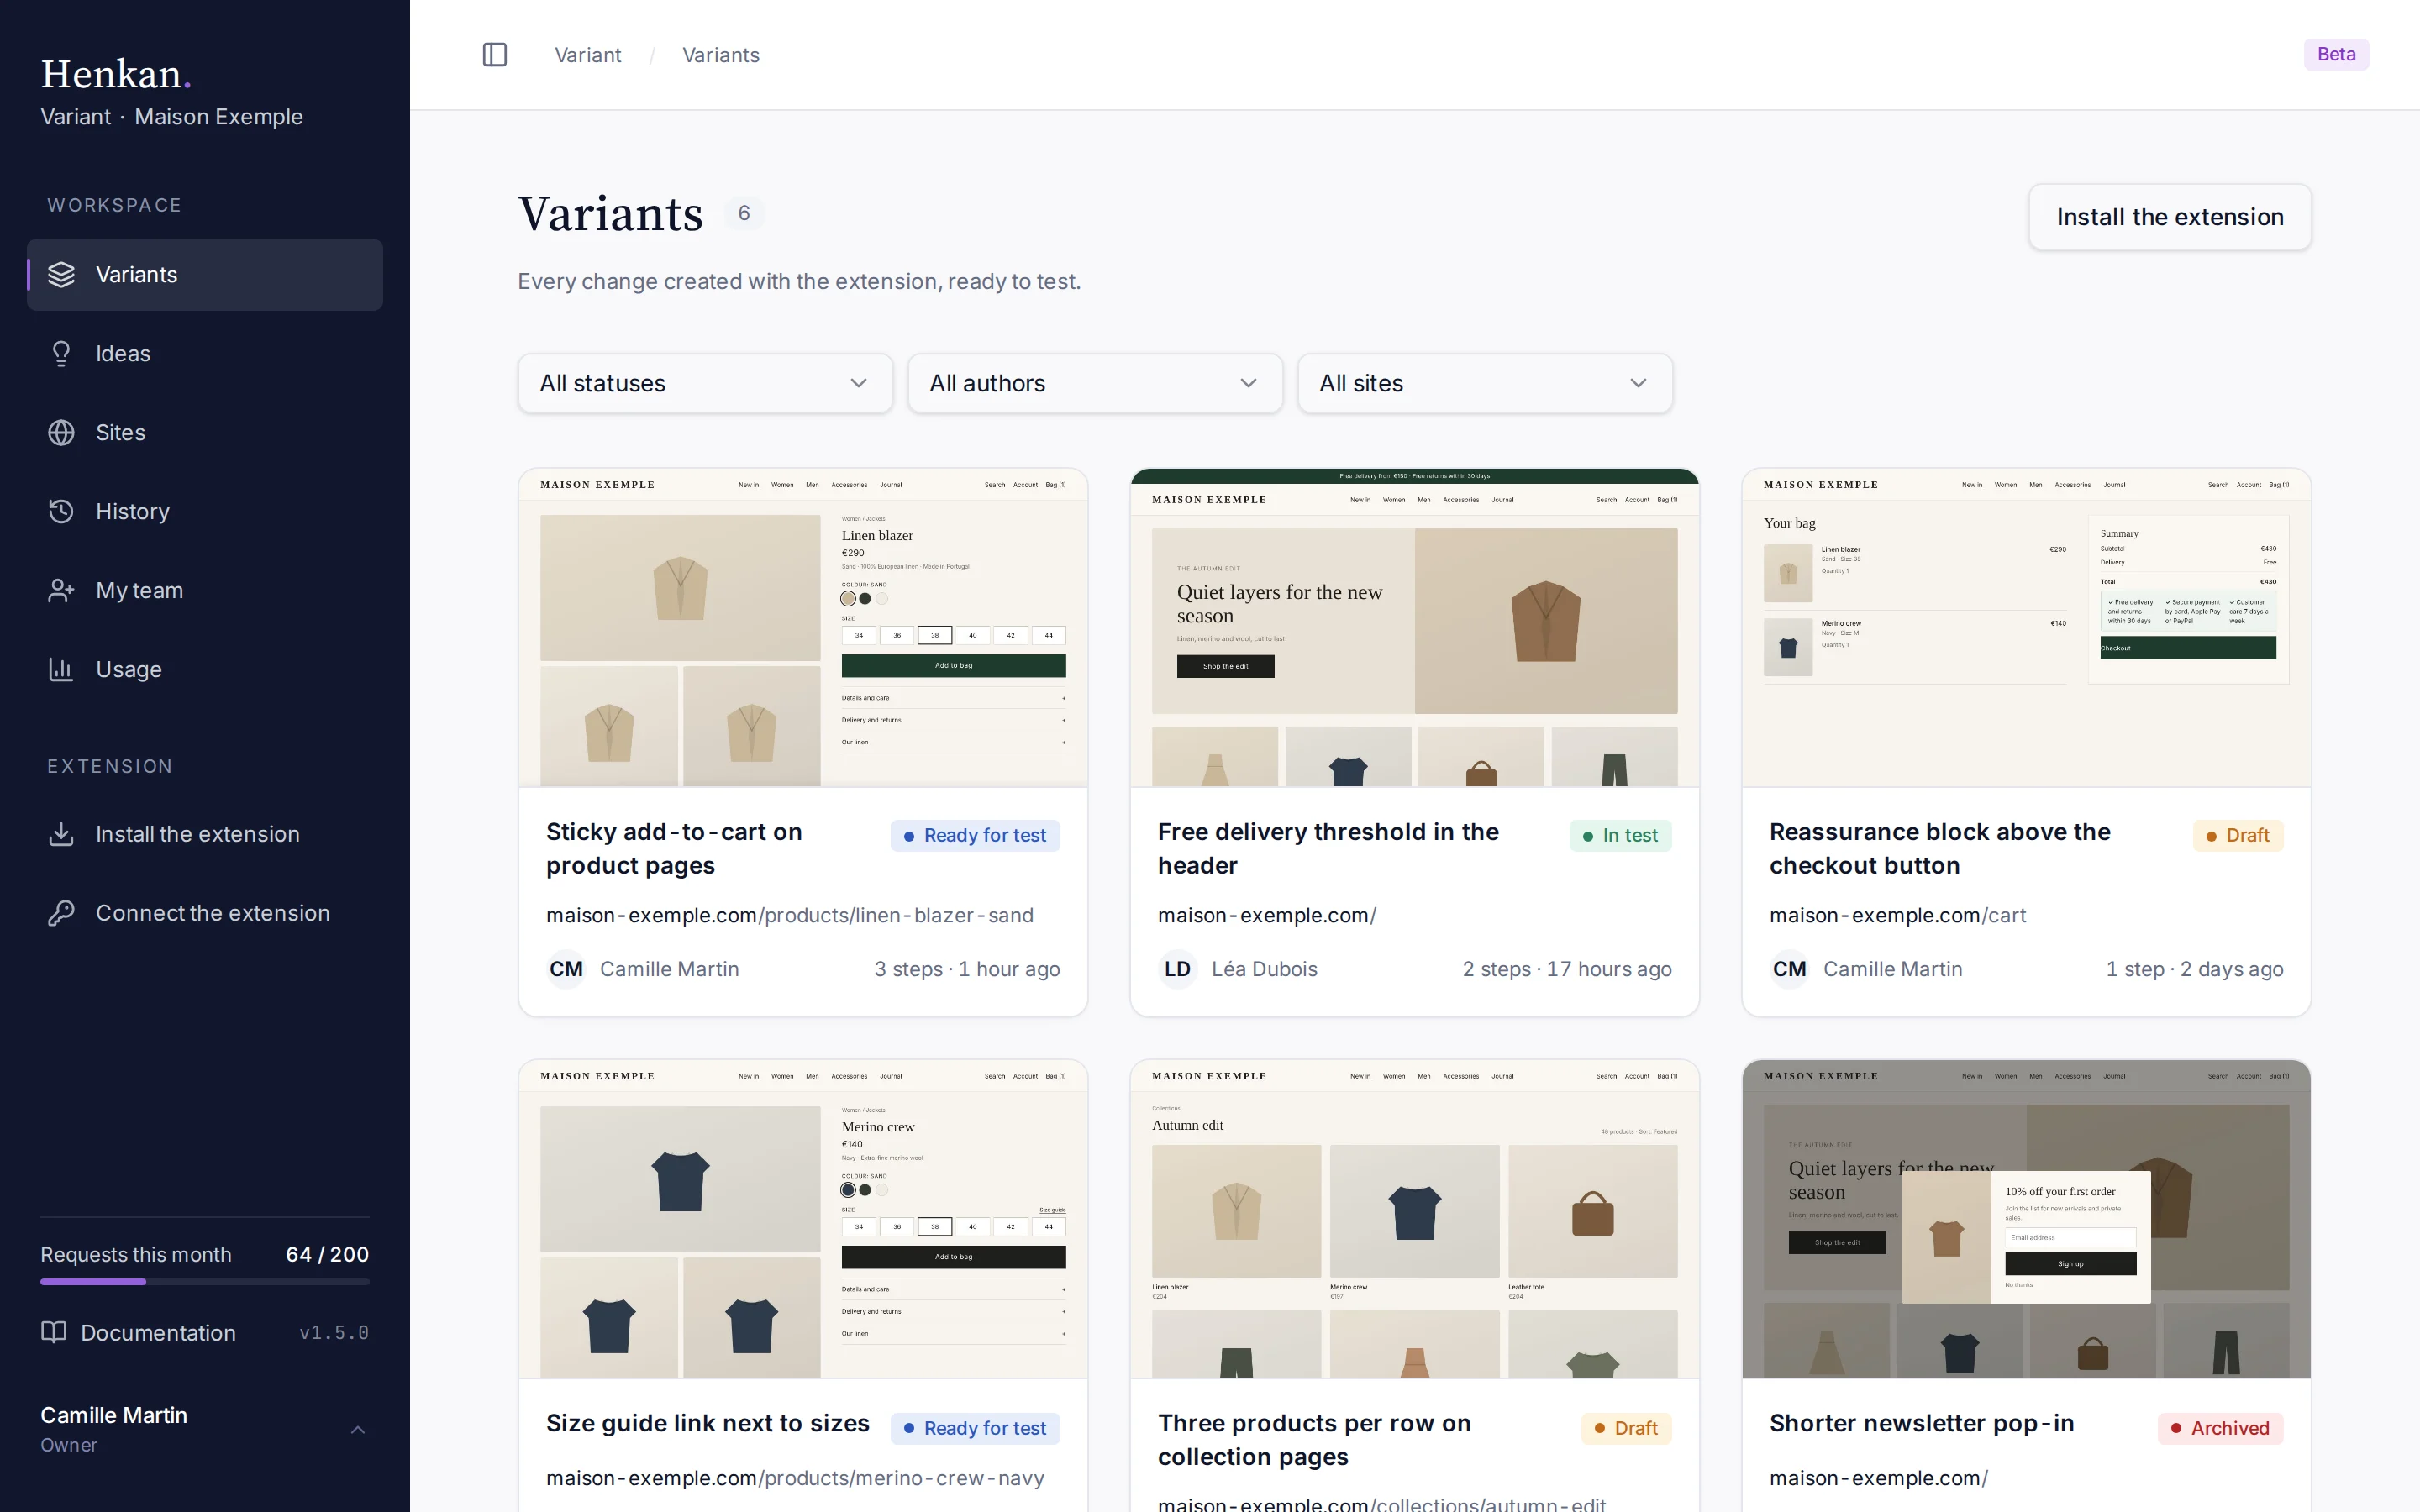Viewport: 2420px width, 1512px height.
Task: Click the In test status badge
Action: point(1620,835)
